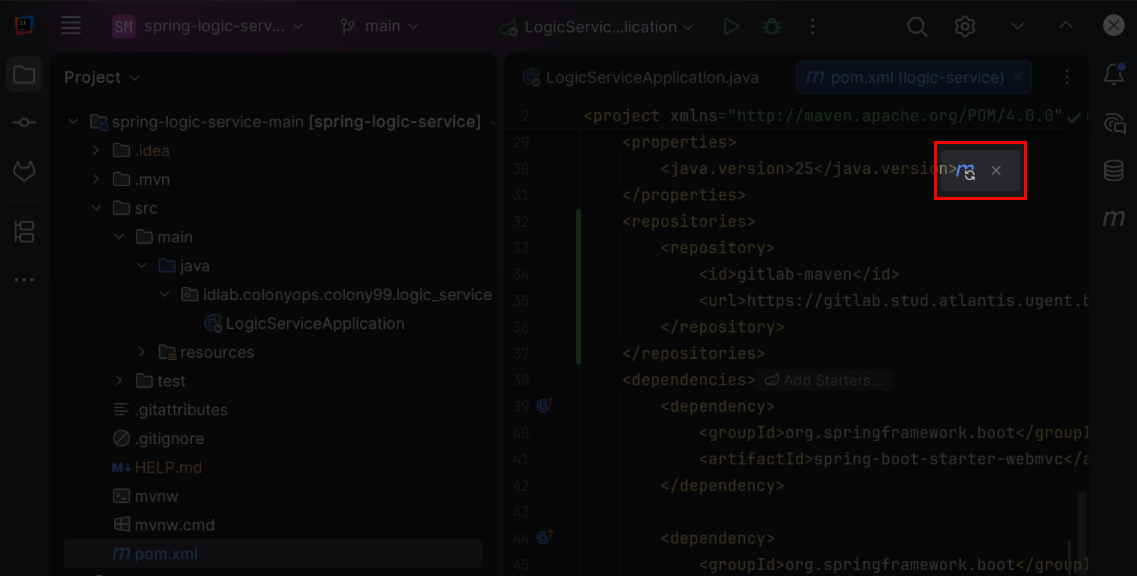Select HELP.md file
Image resolution: width=1137 pixels, height=576 pixels.
pos(157,468)
